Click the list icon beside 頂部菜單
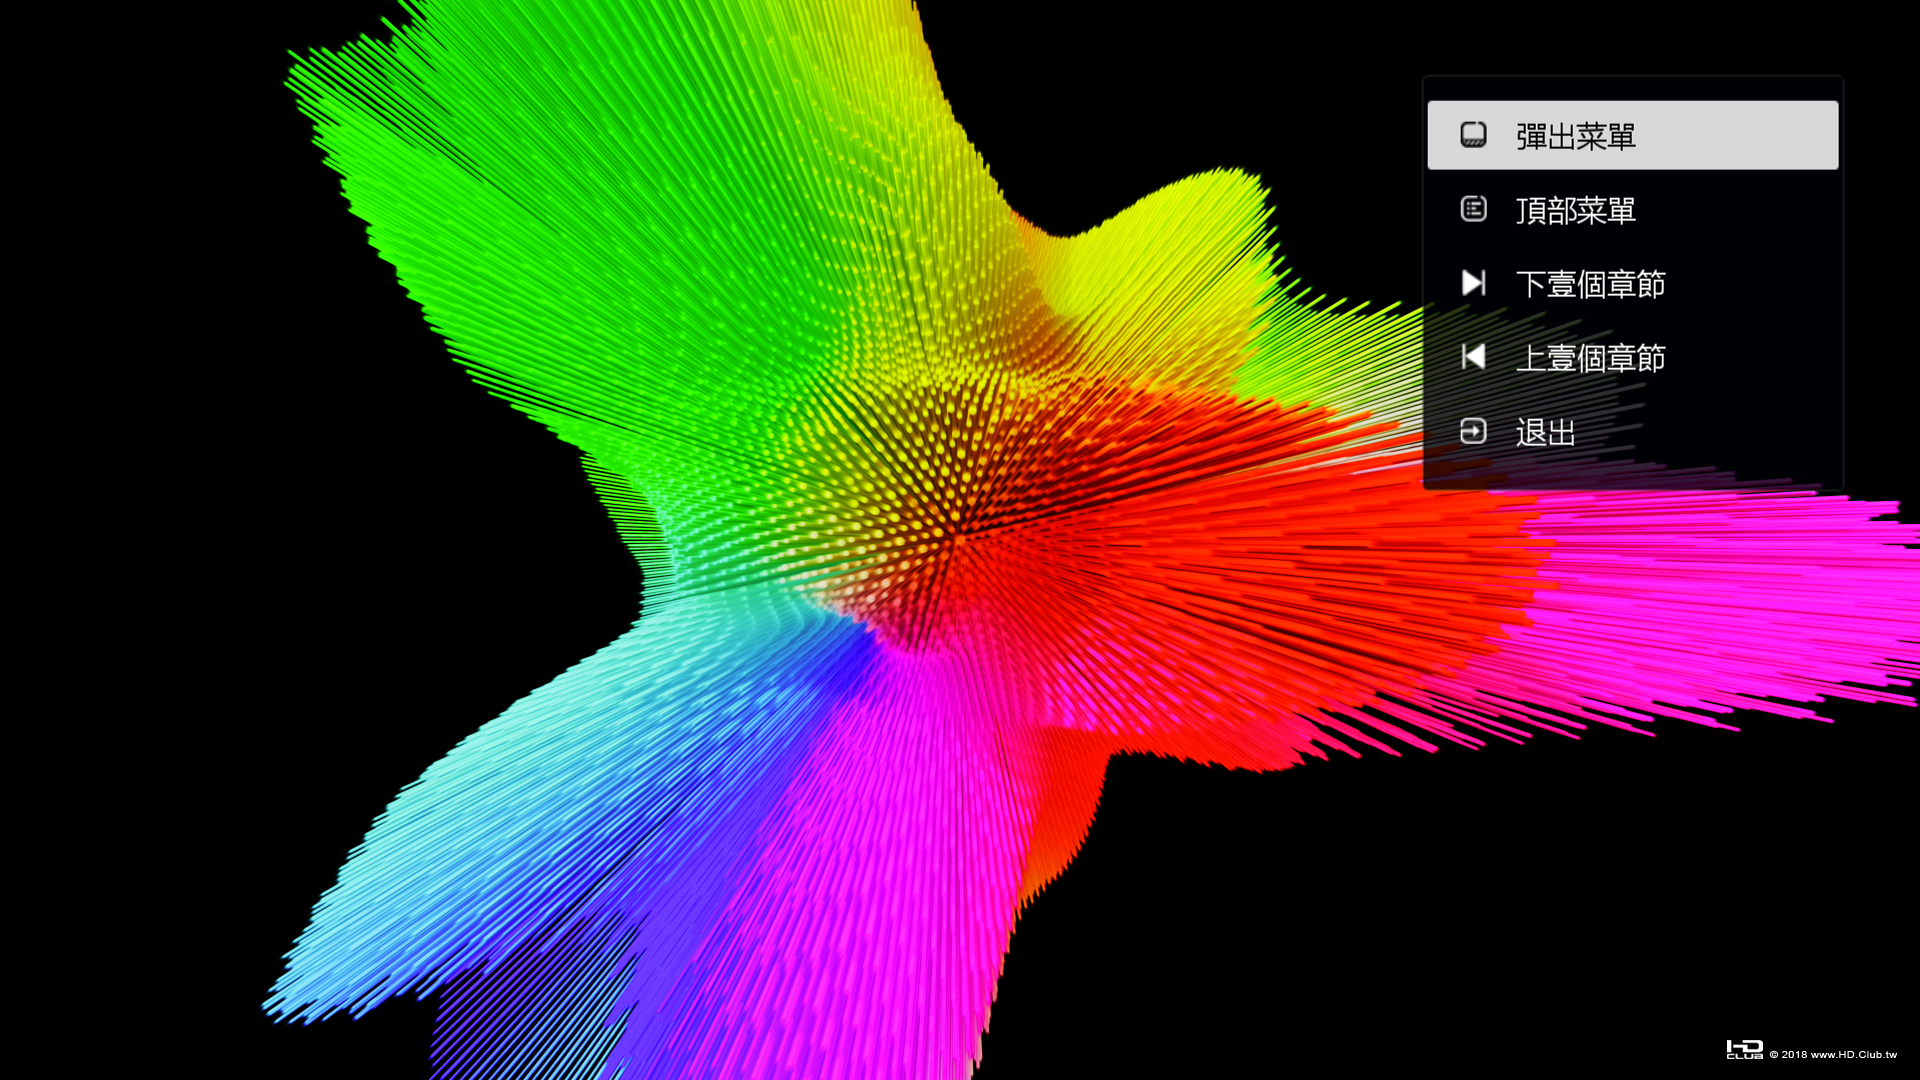1920x1080 pixels. pos(1473,209)
